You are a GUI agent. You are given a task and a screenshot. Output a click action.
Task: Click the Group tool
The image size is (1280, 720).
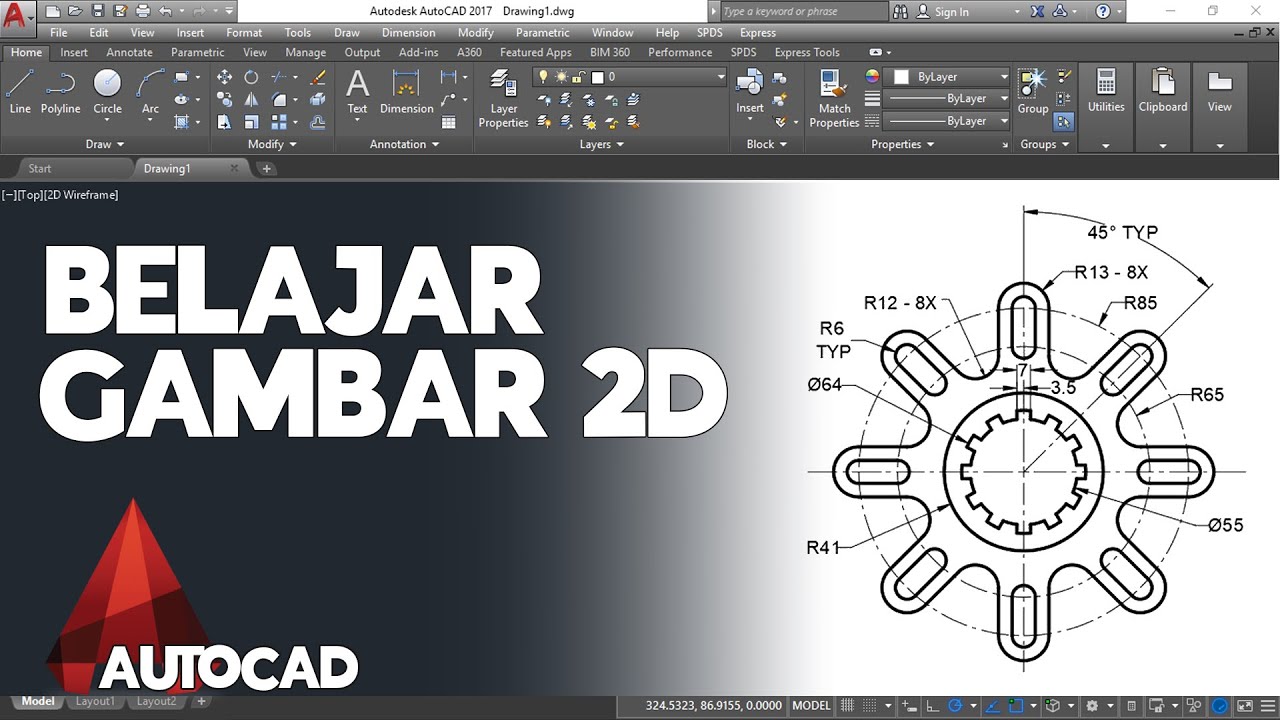click(1033, 92)
